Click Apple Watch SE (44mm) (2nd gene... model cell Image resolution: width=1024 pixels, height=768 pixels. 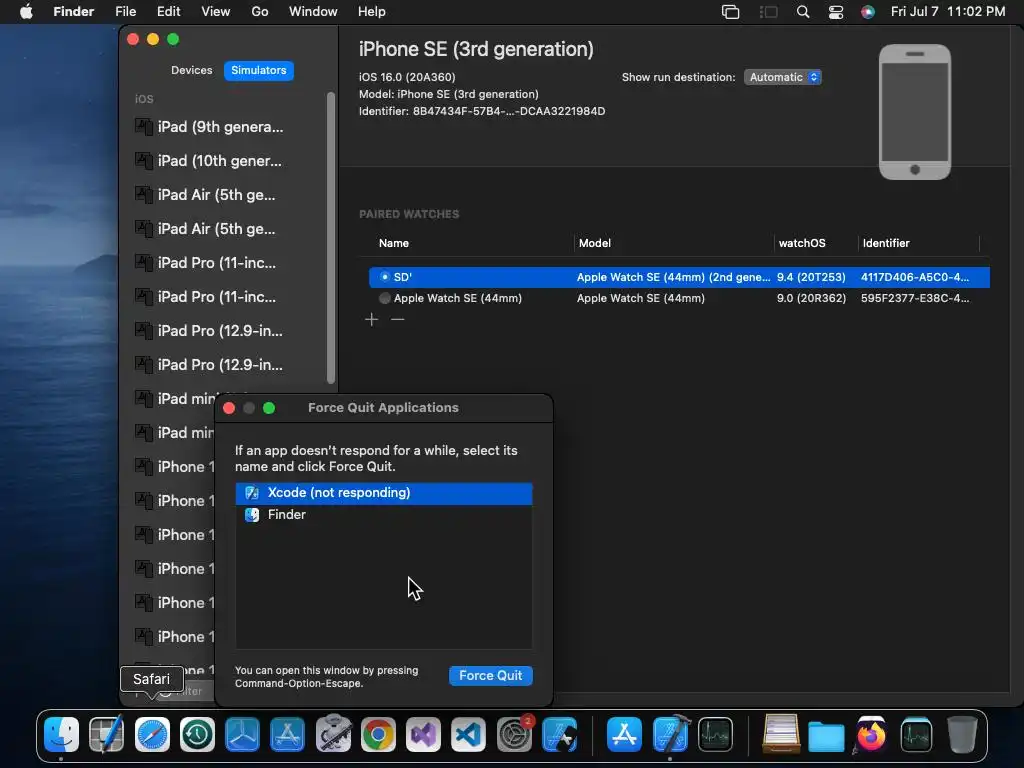(673, 277)
